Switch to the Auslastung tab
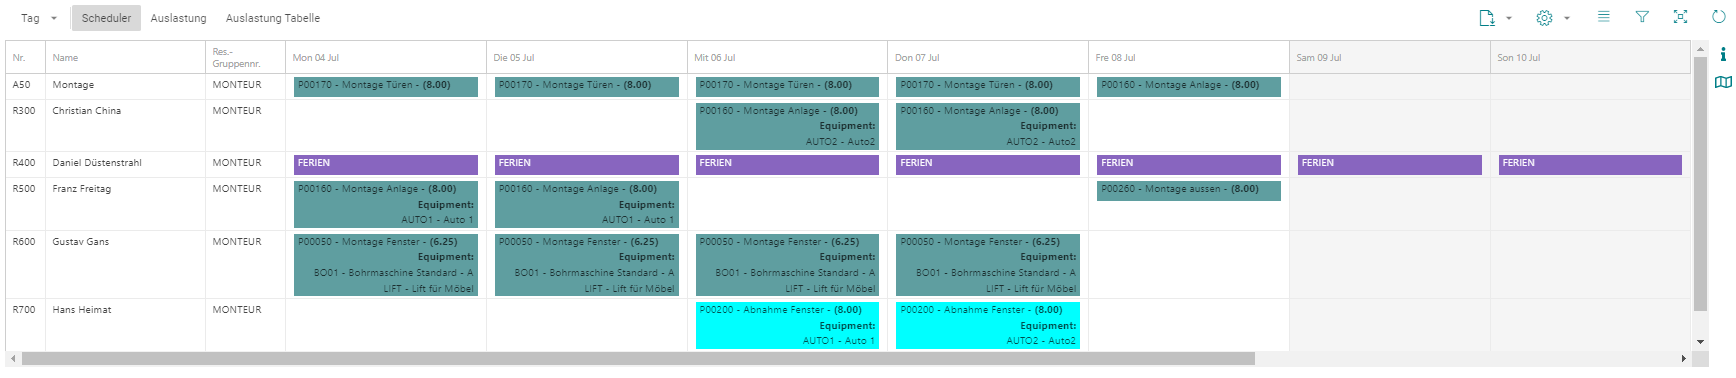 tap(178, 18)
